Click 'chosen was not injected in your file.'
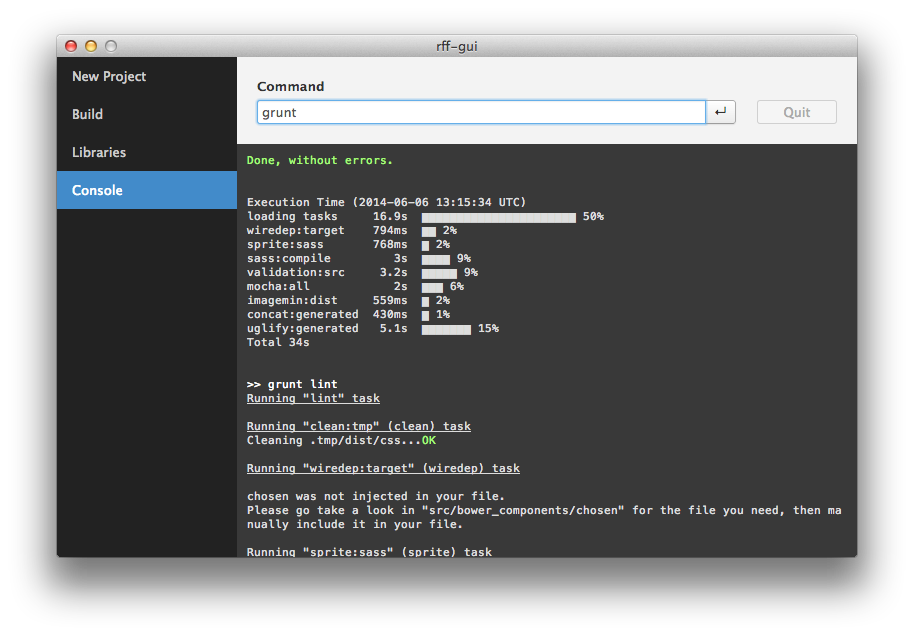 375,496
